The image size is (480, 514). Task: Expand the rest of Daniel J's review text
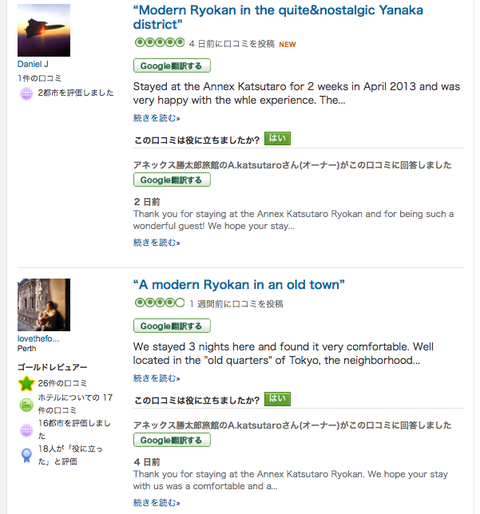pyautogui.click(x=156, y=118)
